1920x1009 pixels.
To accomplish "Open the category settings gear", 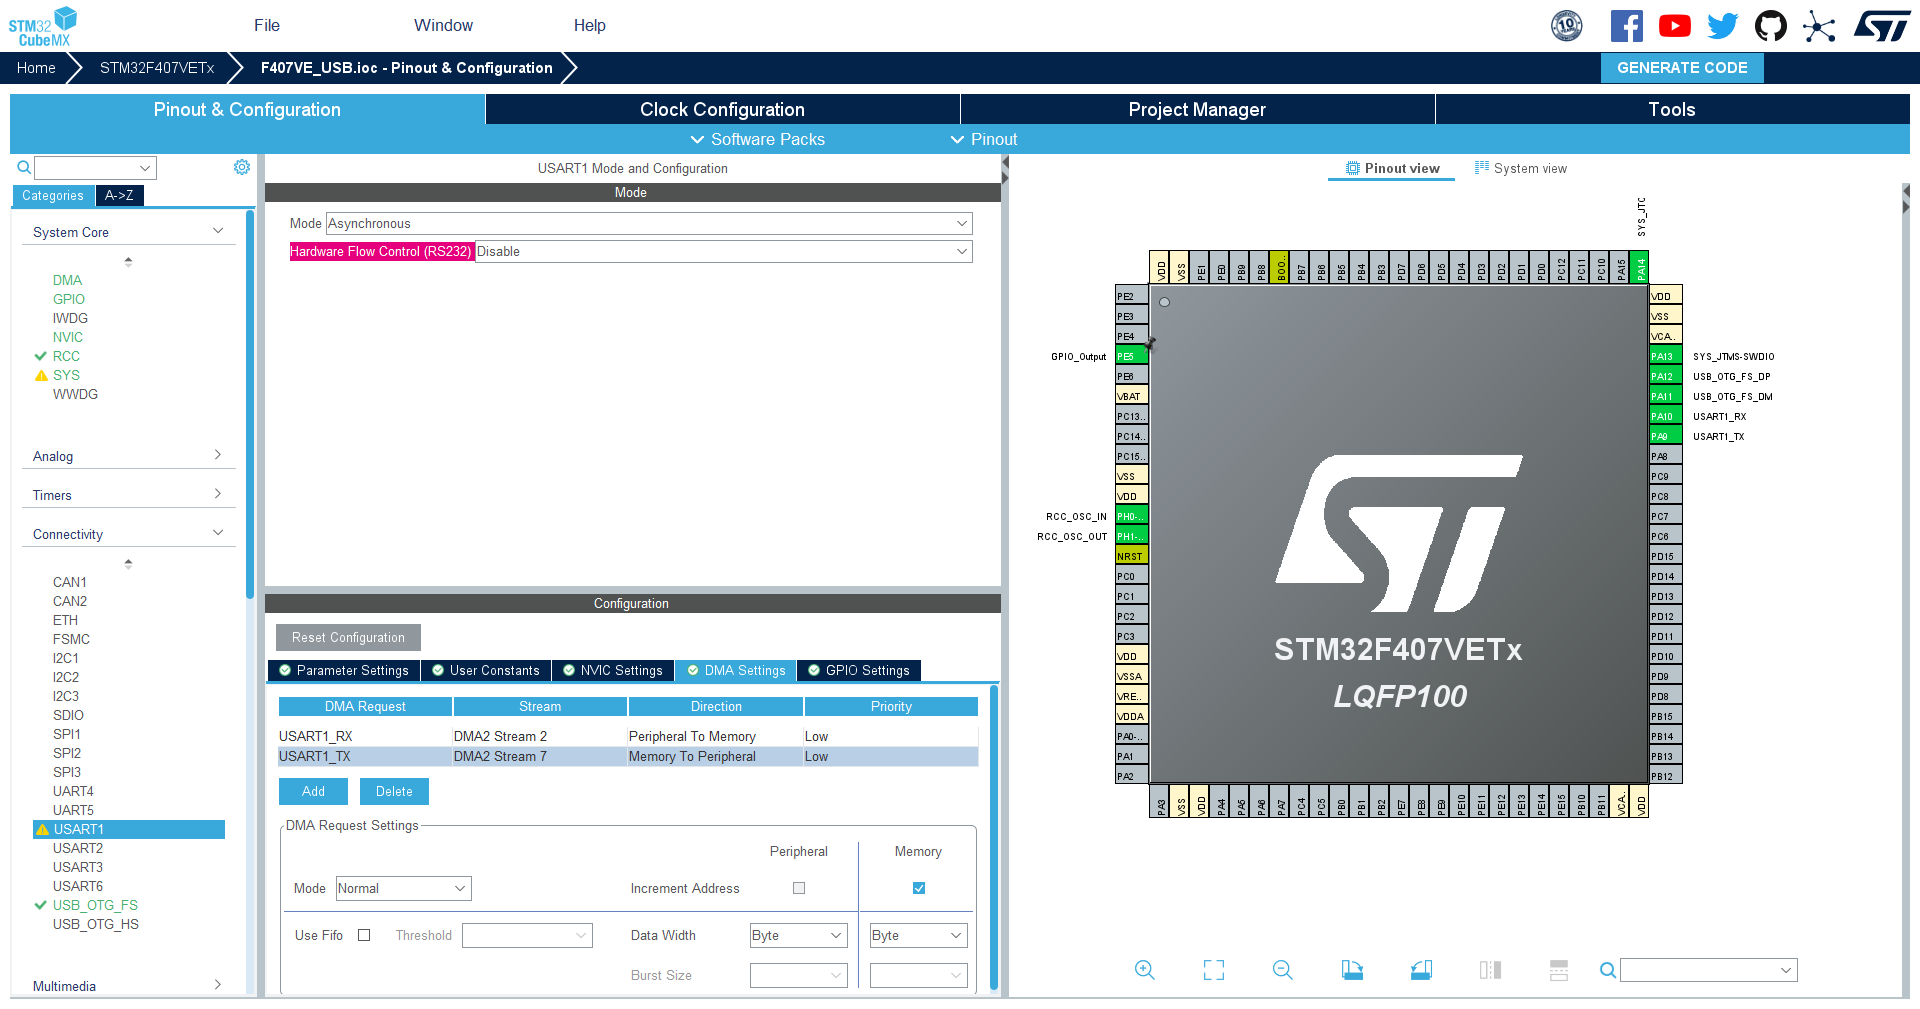I will point(242,167).
